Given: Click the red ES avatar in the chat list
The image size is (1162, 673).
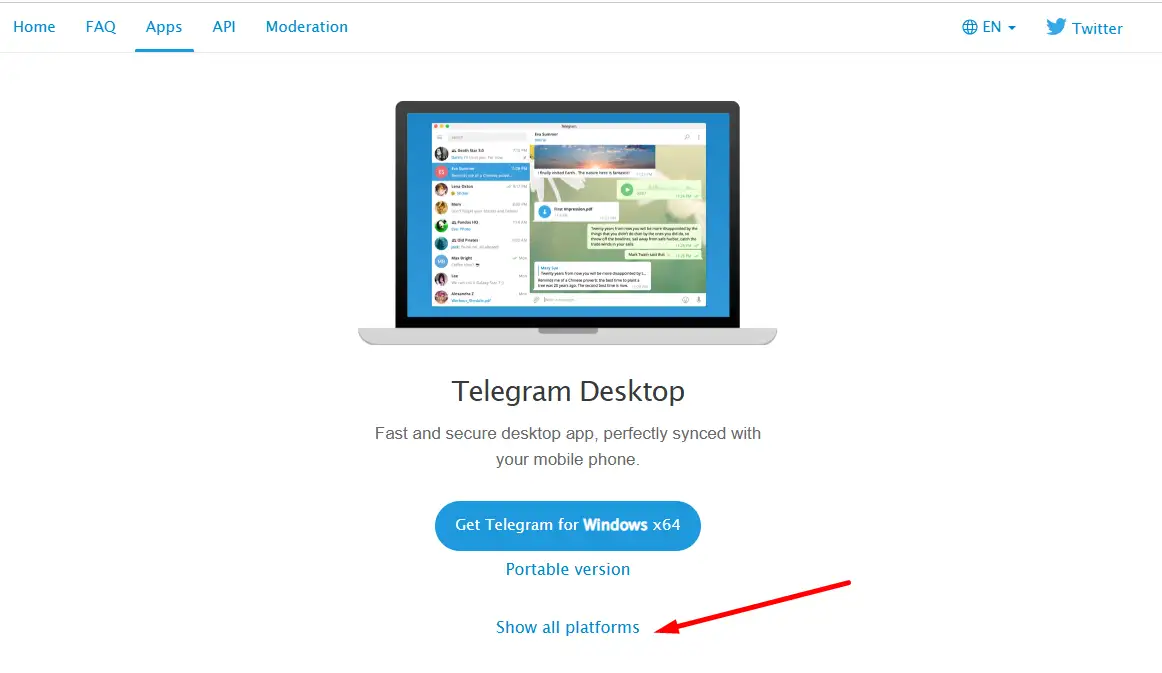Looking at the screenshot, I should [x=442, y=172].
